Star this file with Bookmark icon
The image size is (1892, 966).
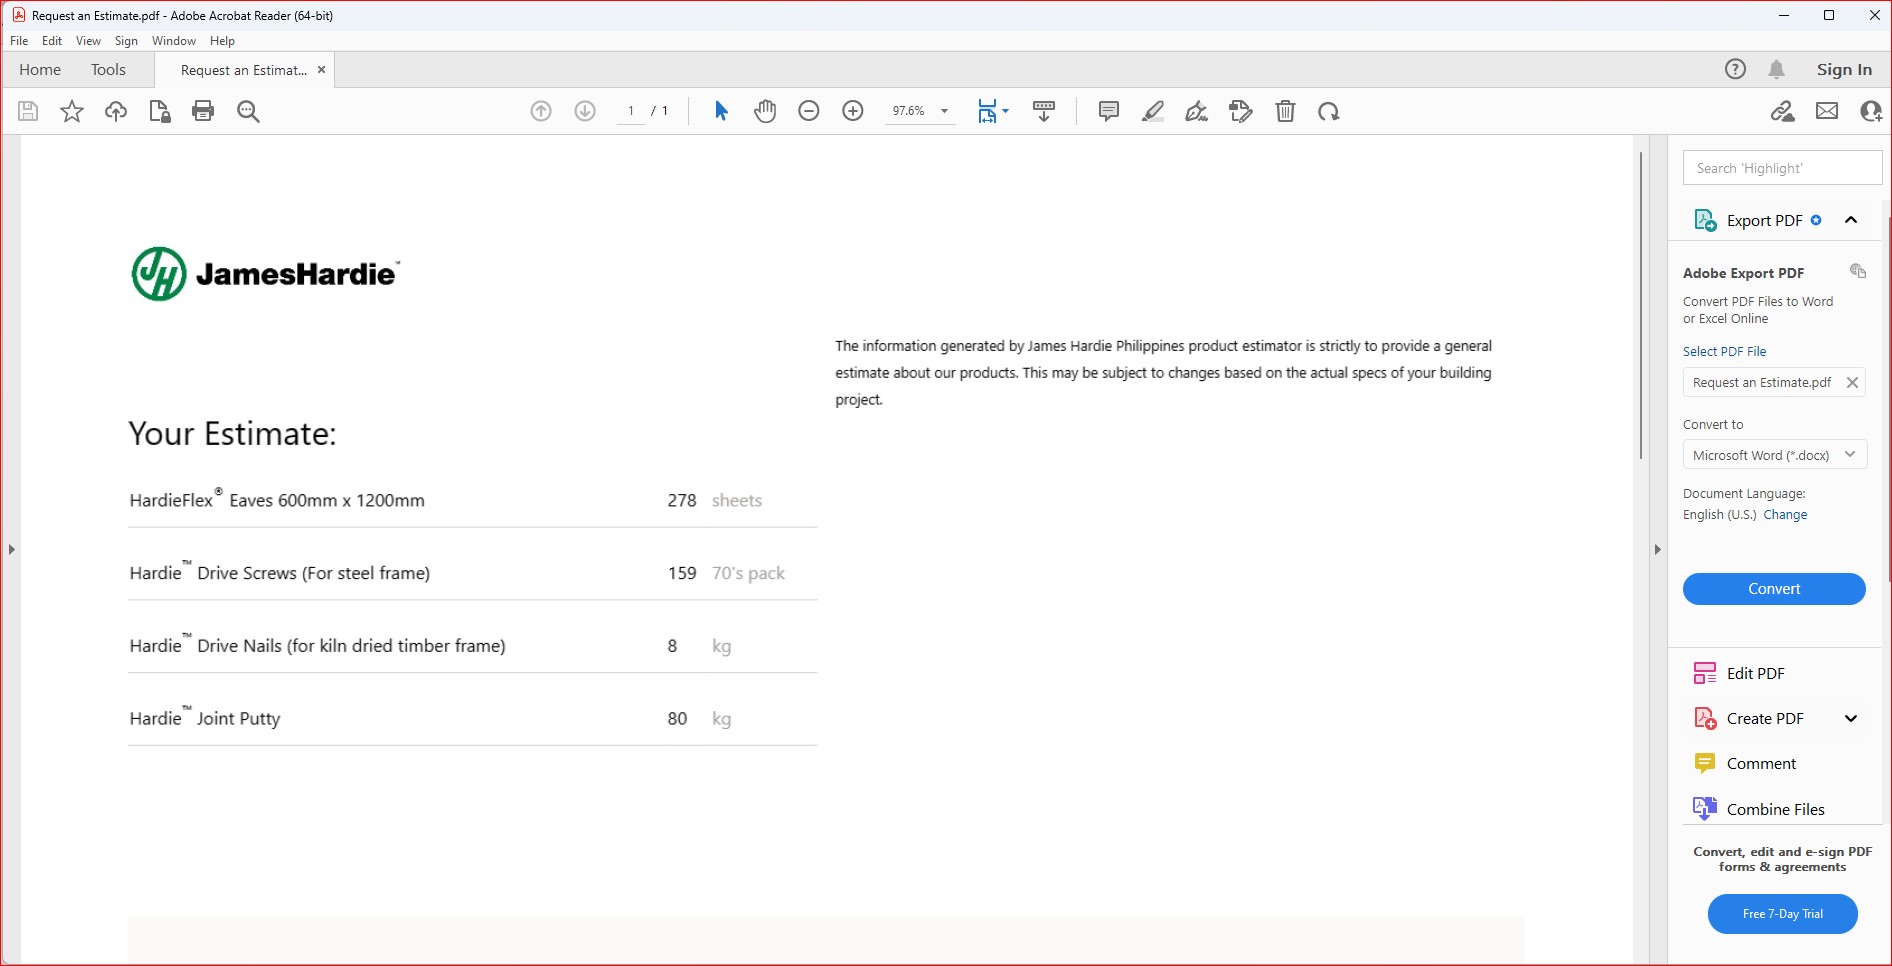(72, 111)
